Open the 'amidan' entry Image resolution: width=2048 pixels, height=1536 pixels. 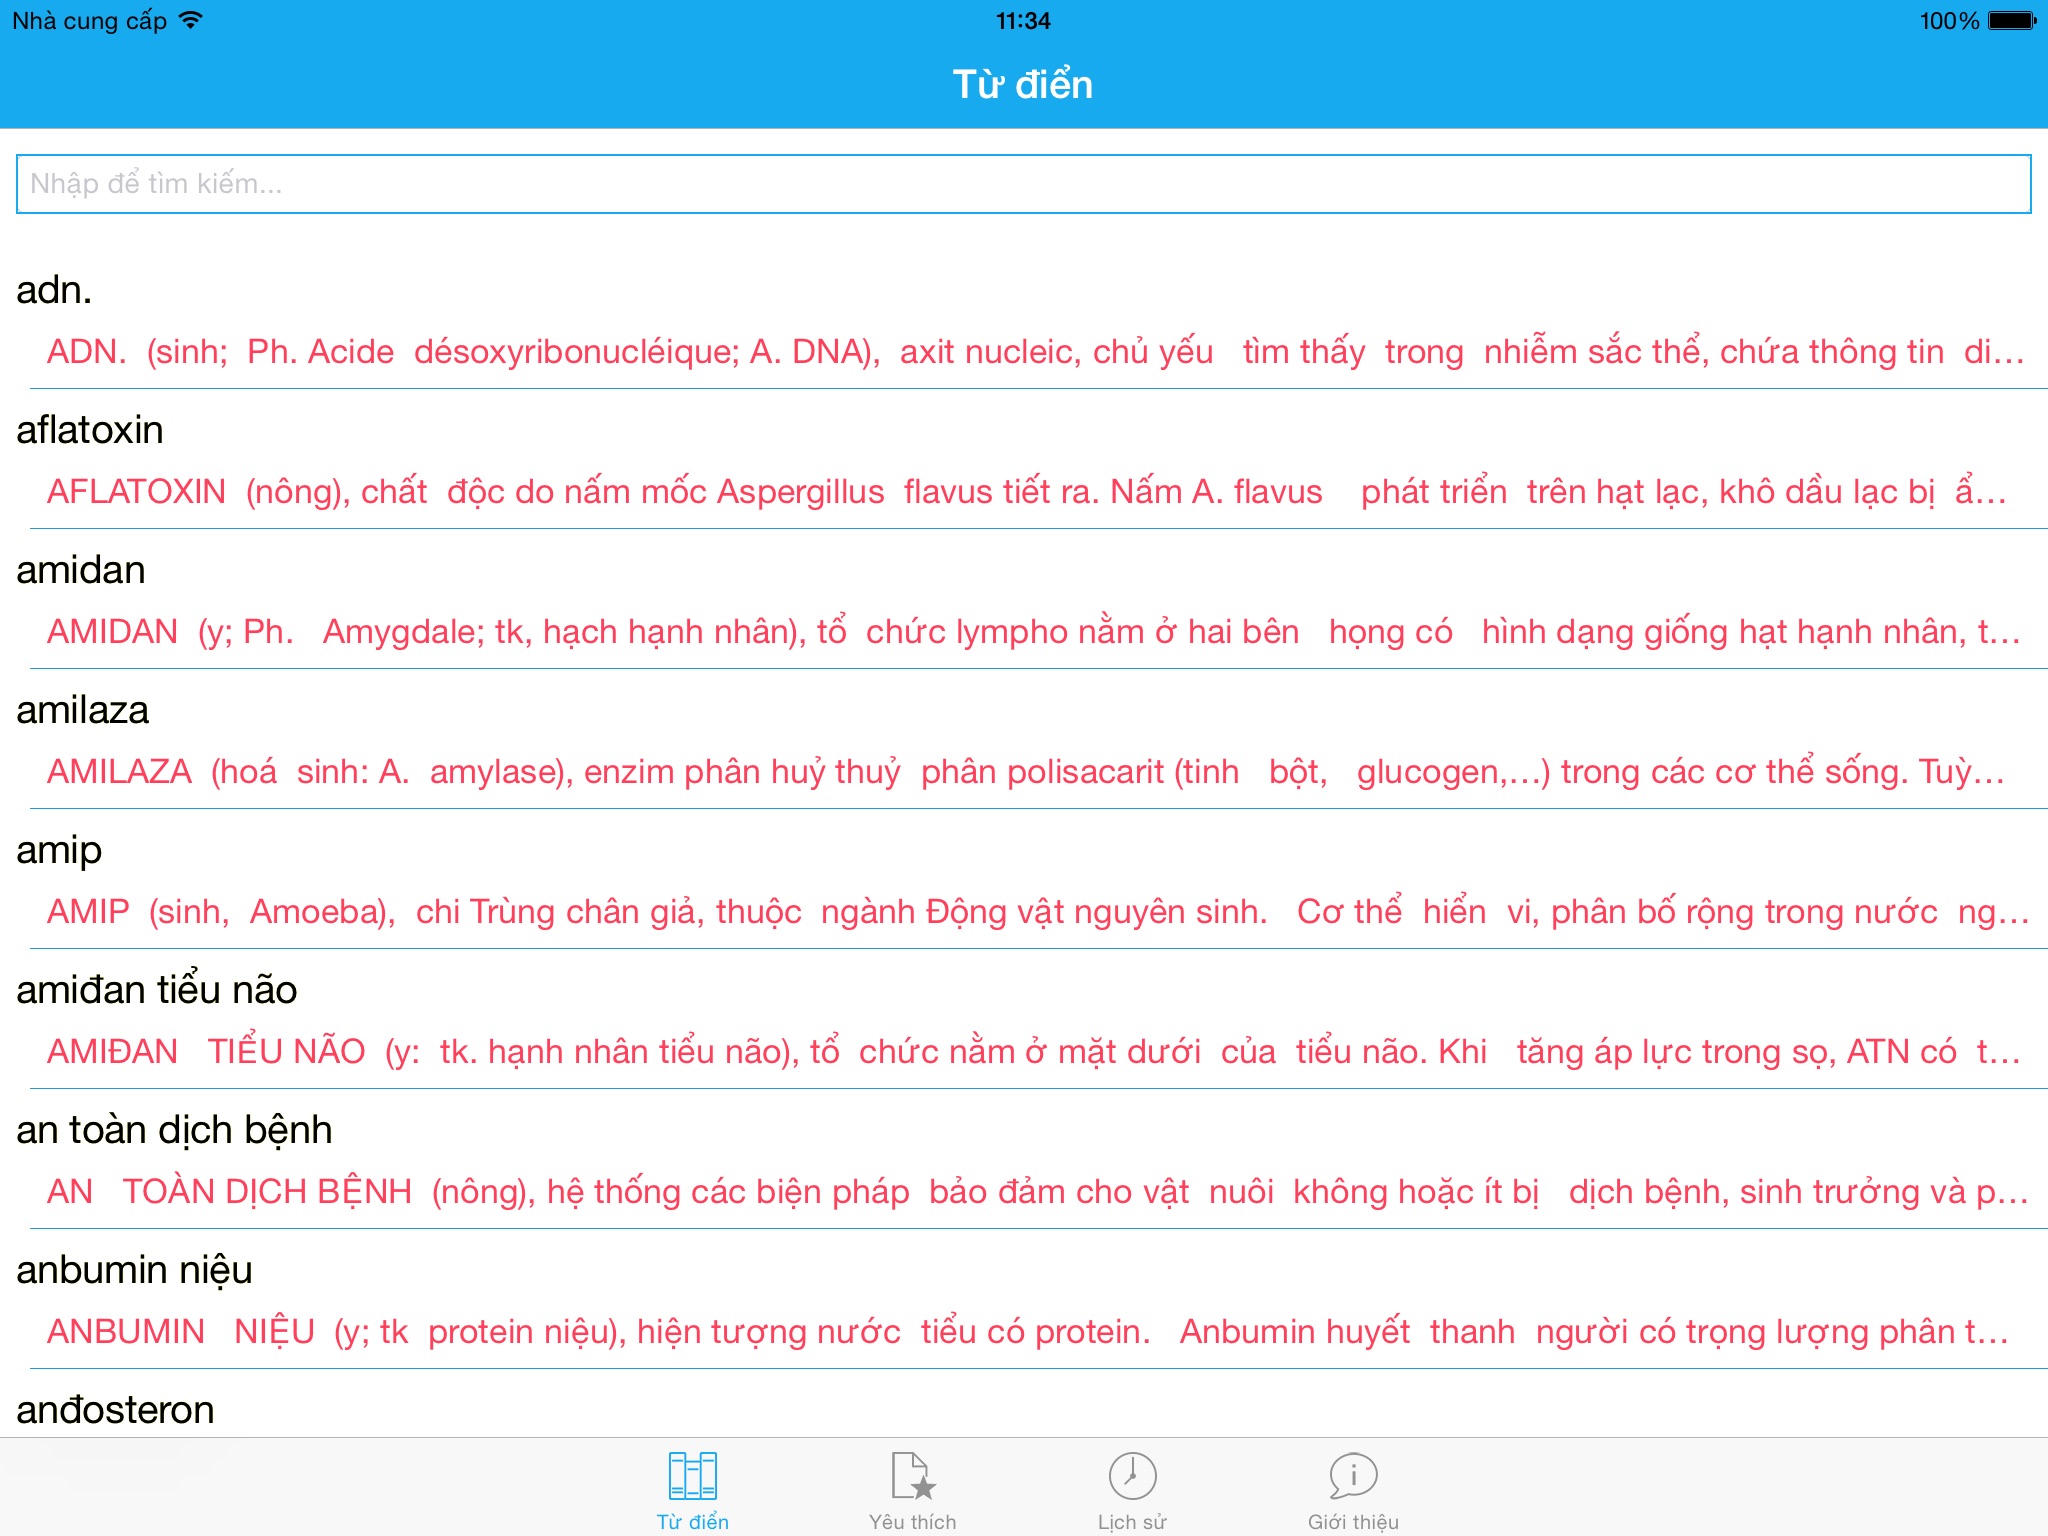coord(81,570)
